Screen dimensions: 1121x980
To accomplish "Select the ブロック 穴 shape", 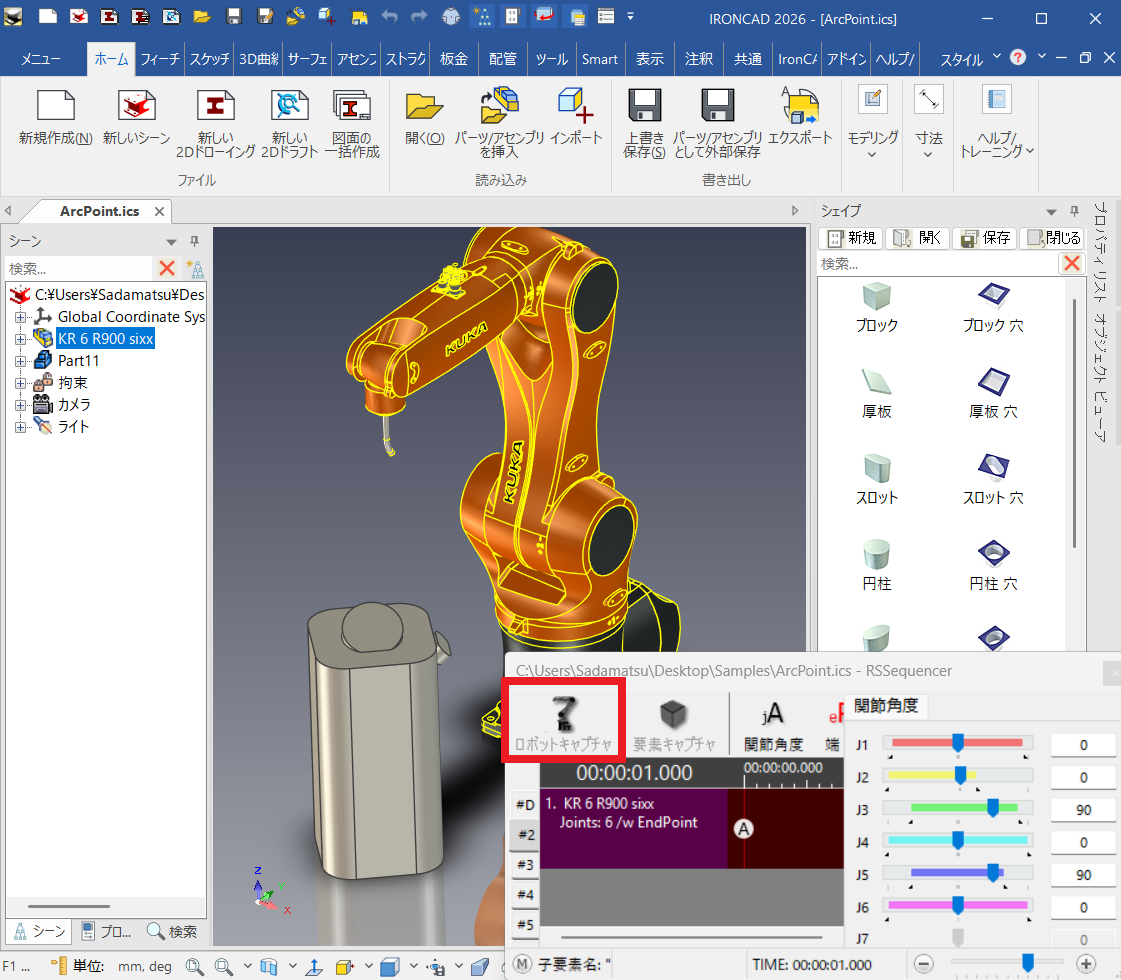I will [x=993, y=307].
